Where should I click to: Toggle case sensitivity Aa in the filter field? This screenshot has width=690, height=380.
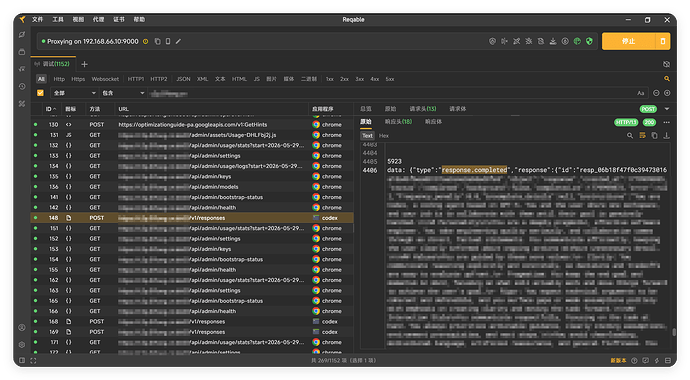click(x=640, y=93)
